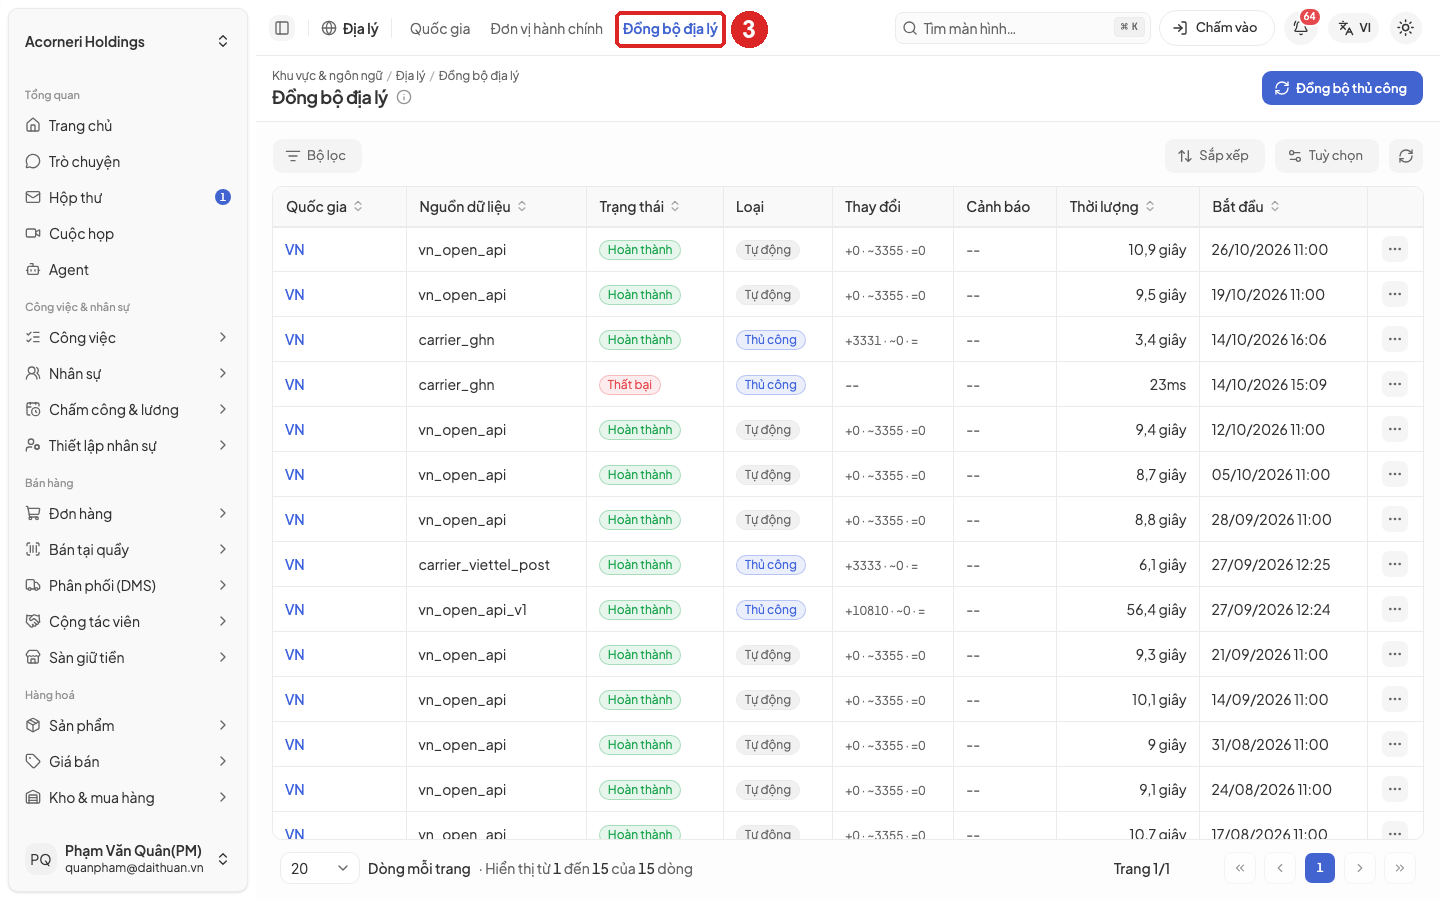Switch language with VI translate icon
The height and width of the screenshot is (900, 1440).
pos(1355,28)
